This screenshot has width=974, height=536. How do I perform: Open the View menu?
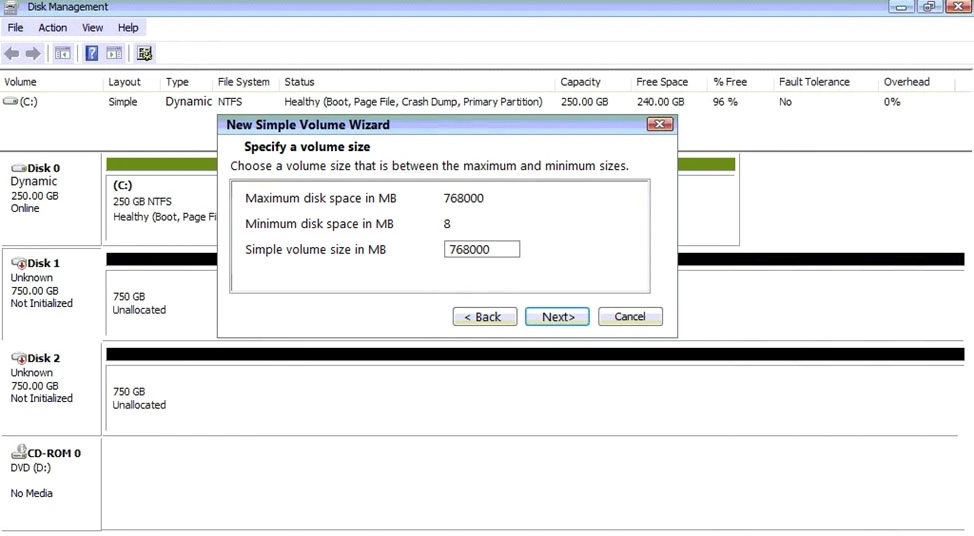pyautogui.click(x=92, y=28)
